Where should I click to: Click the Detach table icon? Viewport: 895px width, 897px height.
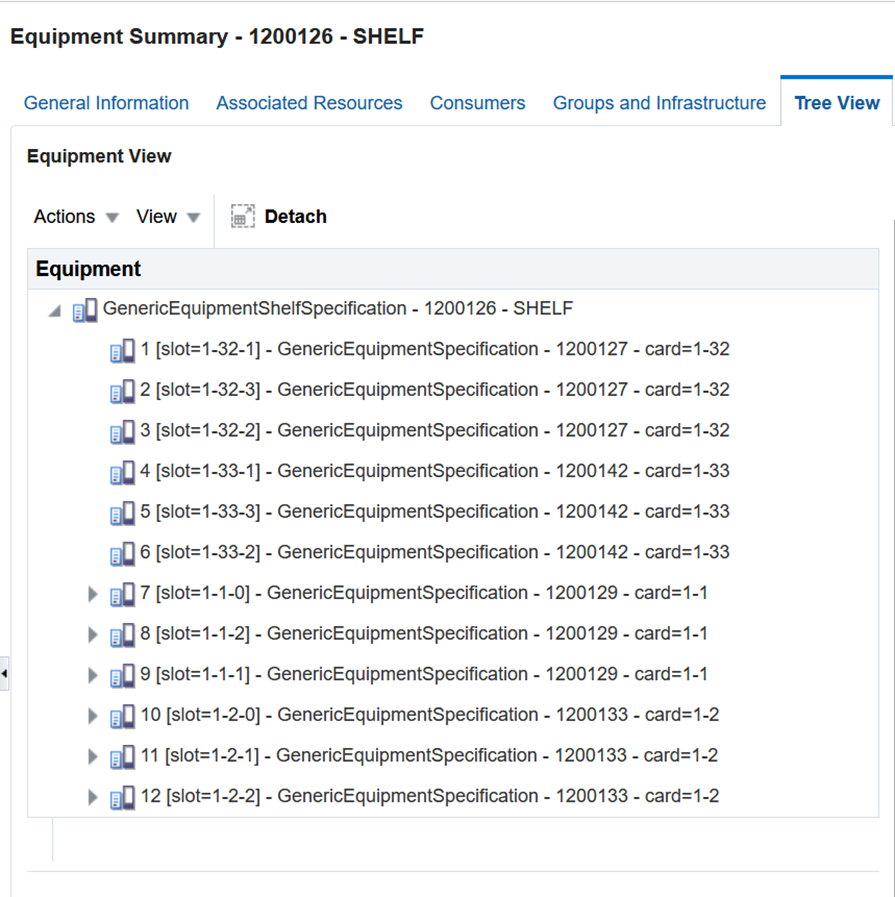[x=242, y=216]
